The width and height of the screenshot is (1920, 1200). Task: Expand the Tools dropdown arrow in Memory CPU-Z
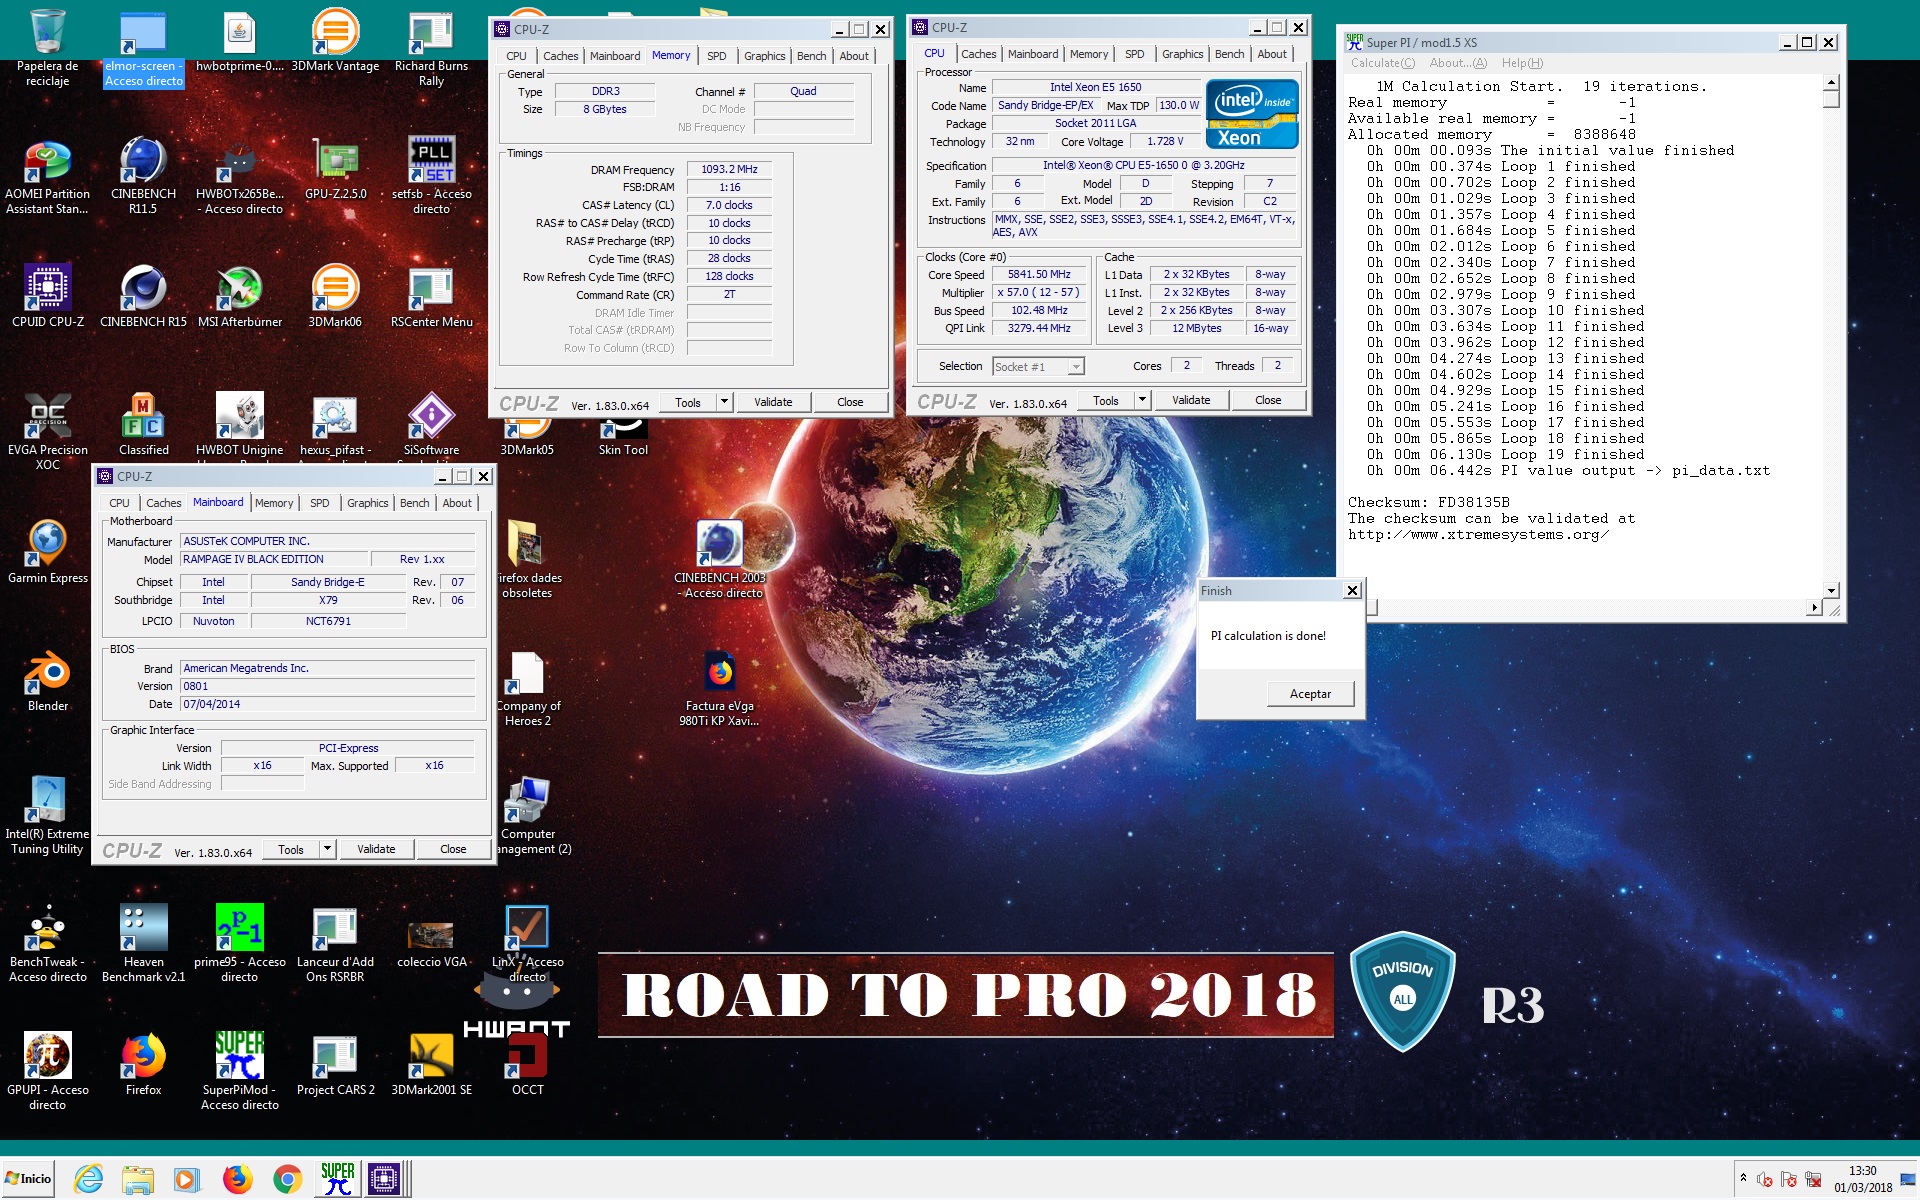point(724,402)
